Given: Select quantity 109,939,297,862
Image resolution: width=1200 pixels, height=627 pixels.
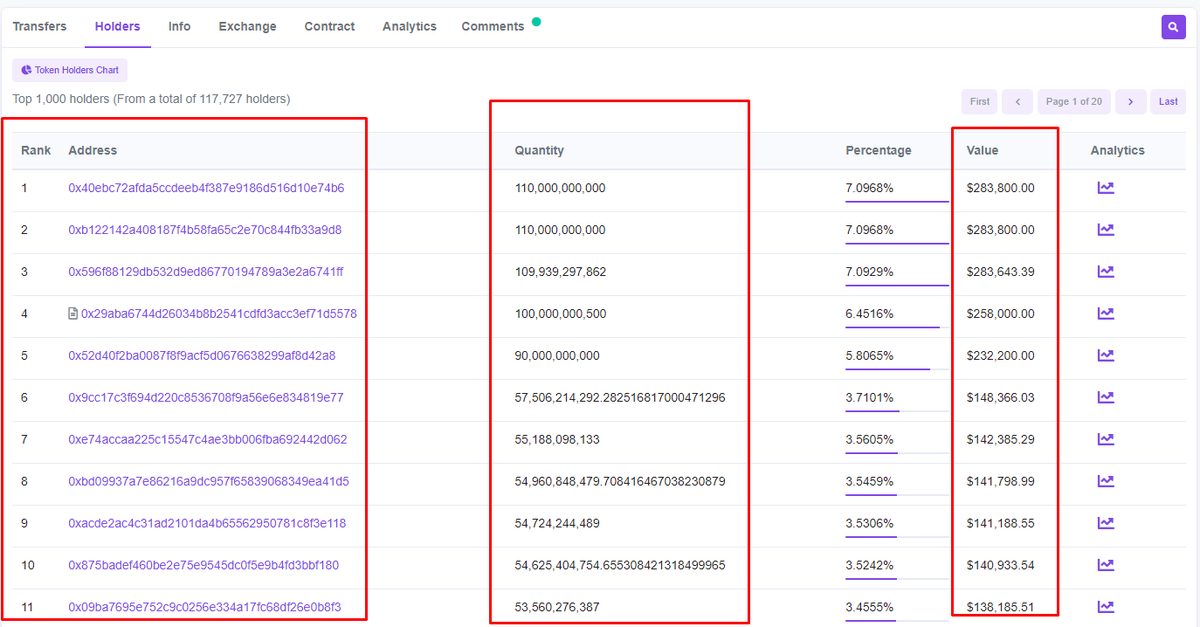Looking at the screenshot, I should [561, 272].
